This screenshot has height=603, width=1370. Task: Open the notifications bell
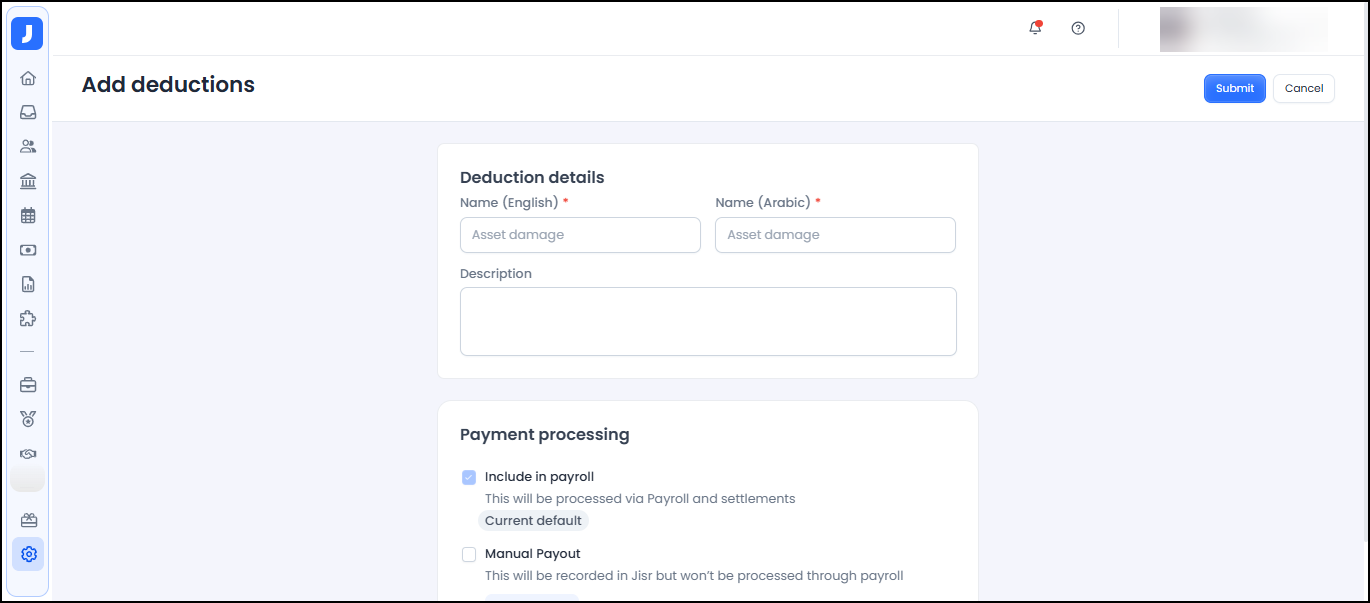point(1035,28)
